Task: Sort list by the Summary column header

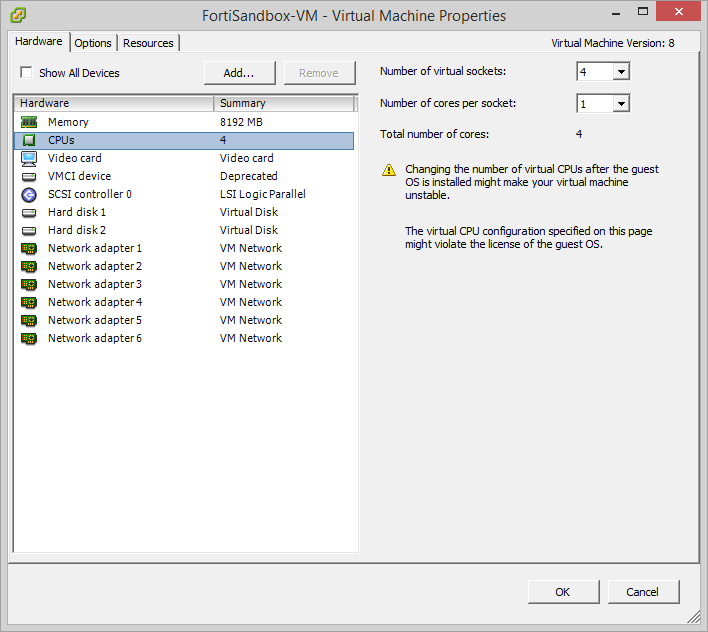Action: [284, 103]
